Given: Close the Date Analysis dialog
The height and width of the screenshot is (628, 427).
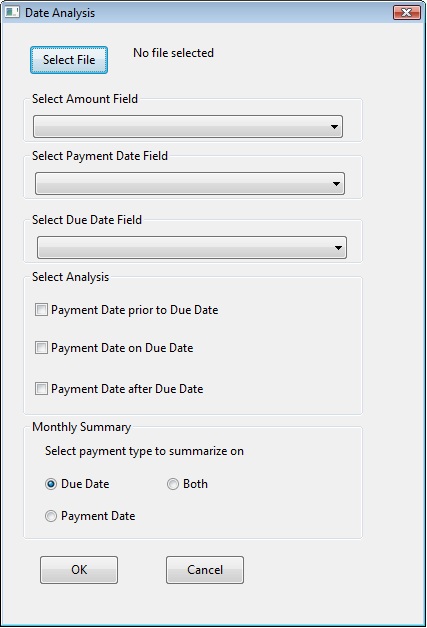Looking at the screenshot, I should coord(407,12).
